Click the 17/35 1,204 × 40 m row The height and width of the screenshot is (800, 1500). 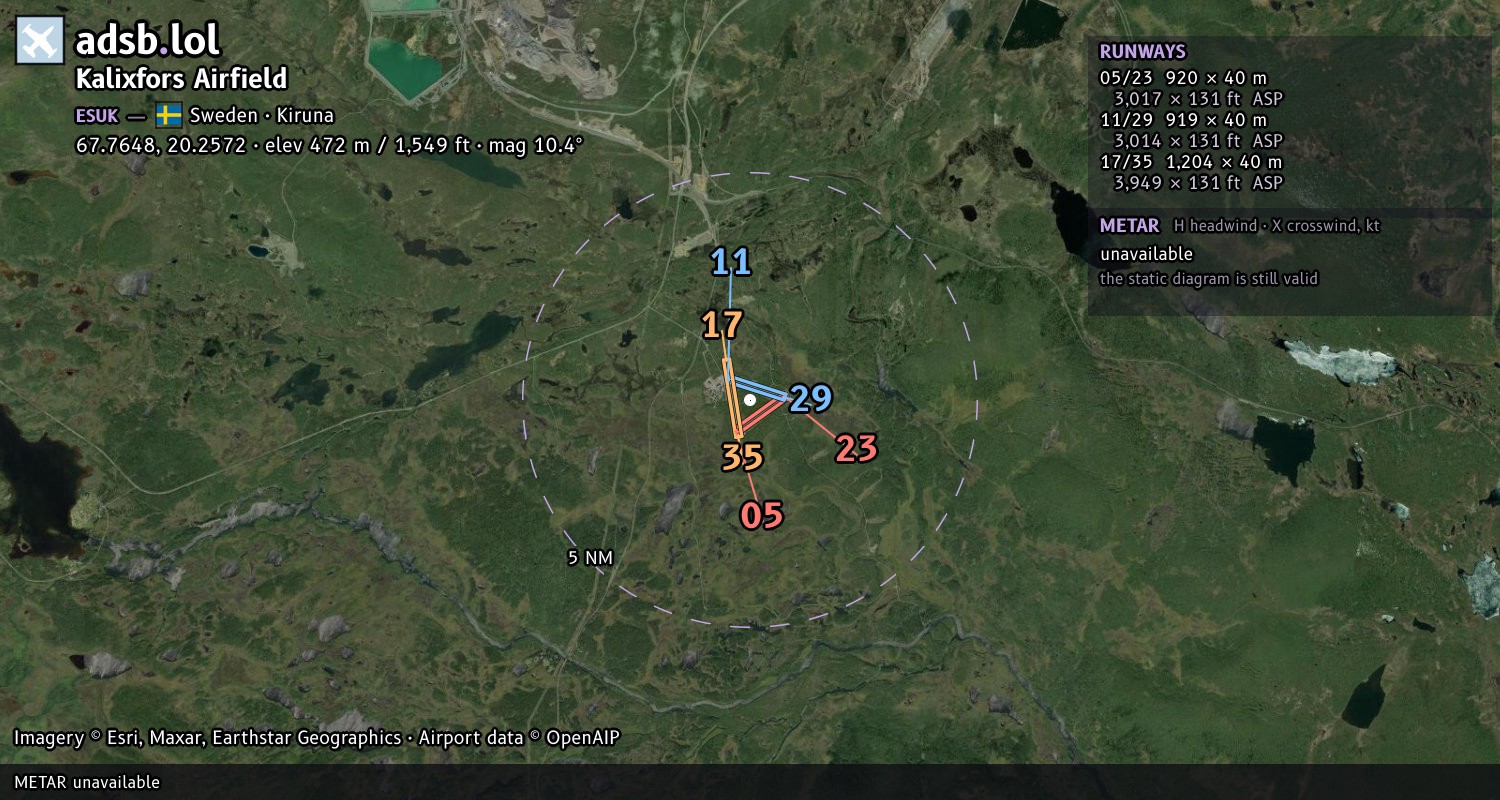point(1190,162)
